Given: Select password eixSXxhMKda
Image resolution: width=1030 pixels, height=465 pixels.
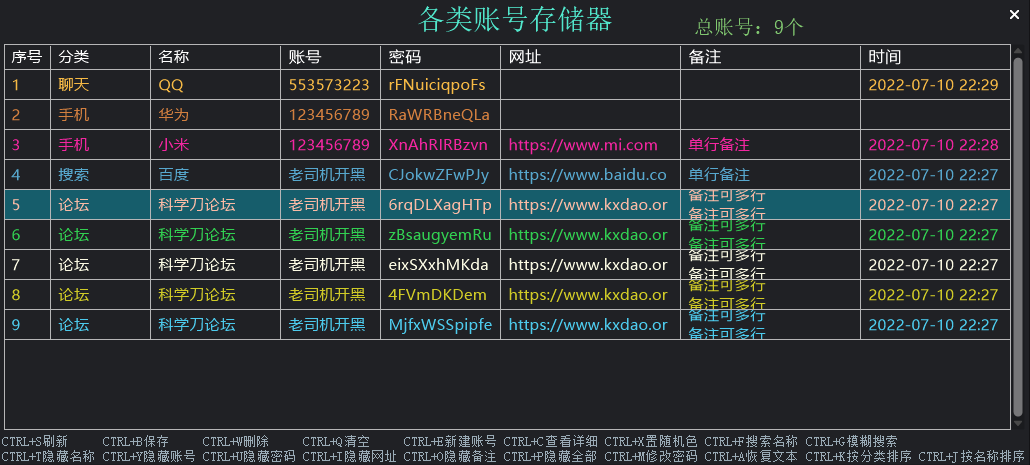Looking at the screenshot, I should pyautogui.click(x=440, y=265).
